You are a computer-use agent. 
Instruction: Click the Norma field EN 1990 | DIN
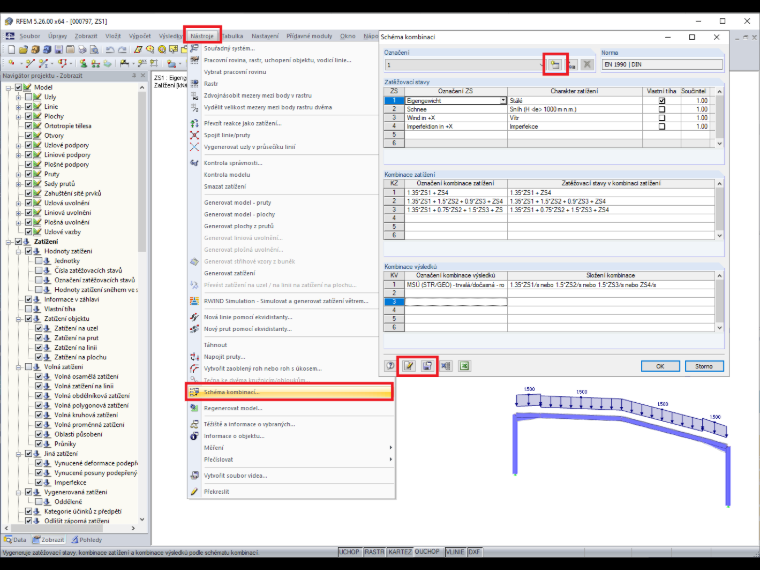click(x=662, y=64)
